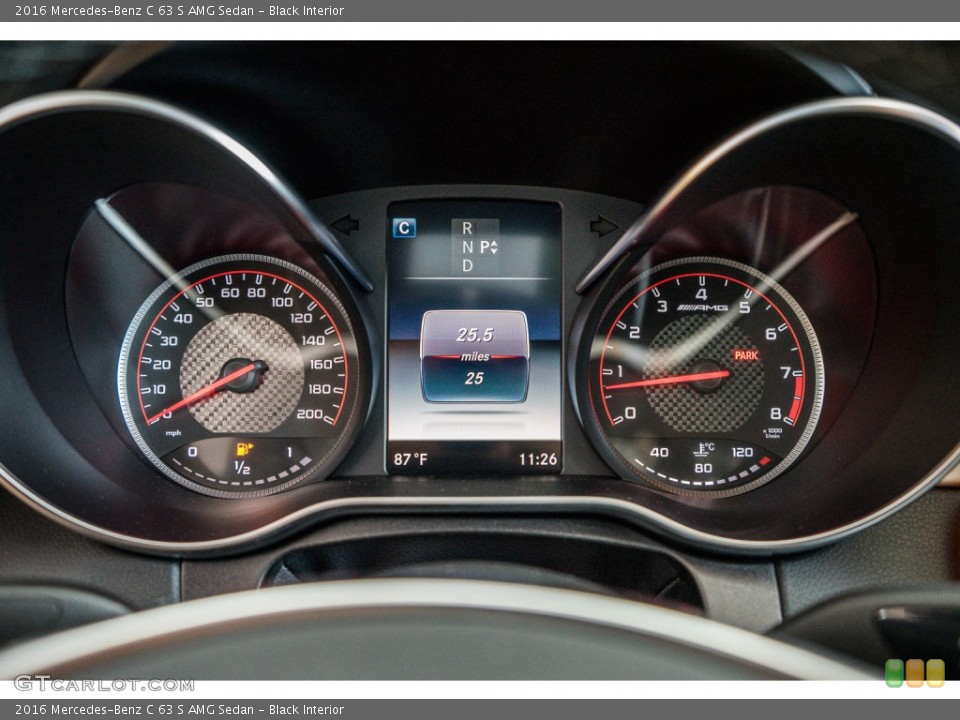Click the speedometer needle hub

tap(244, 375)
